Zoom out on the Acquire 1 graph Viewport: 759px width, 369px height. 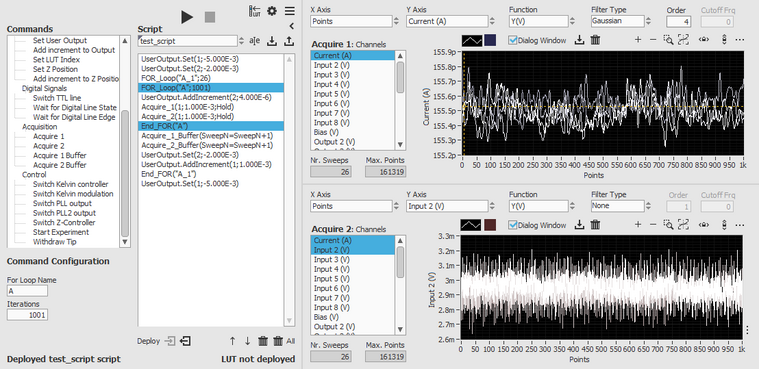653,40
